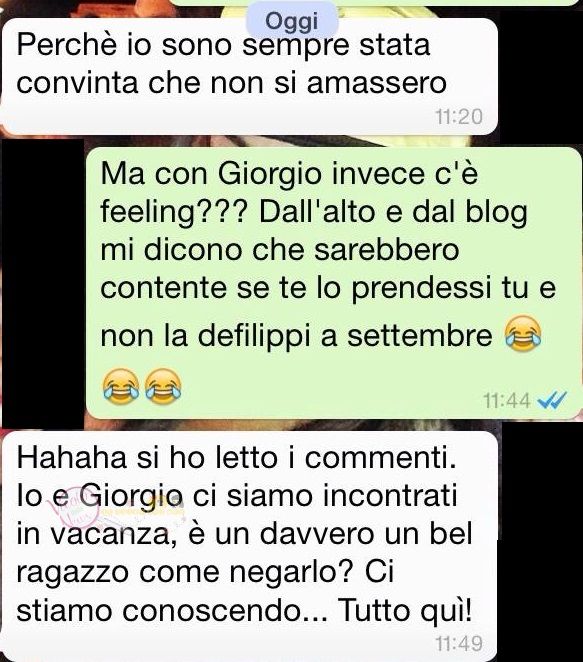Click "Giorgio" in the green sent message

pos(270,175)
